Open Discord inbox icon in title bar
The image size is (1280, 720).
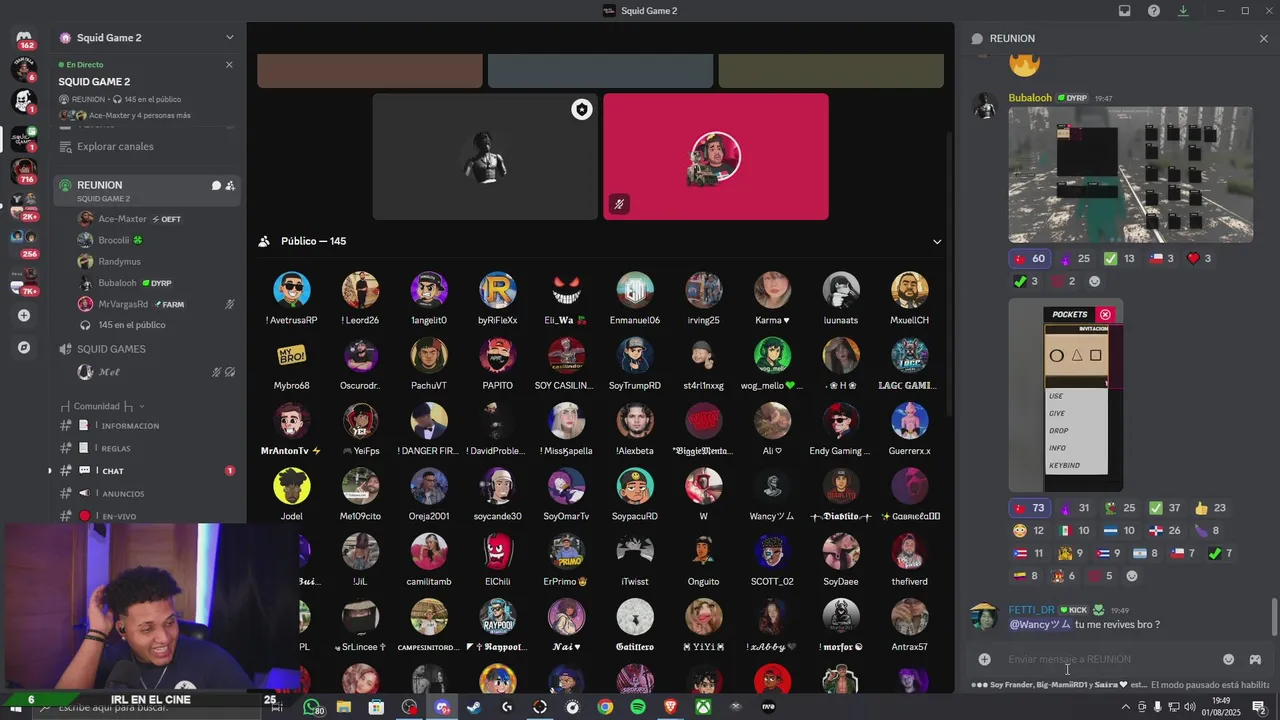1125,11
